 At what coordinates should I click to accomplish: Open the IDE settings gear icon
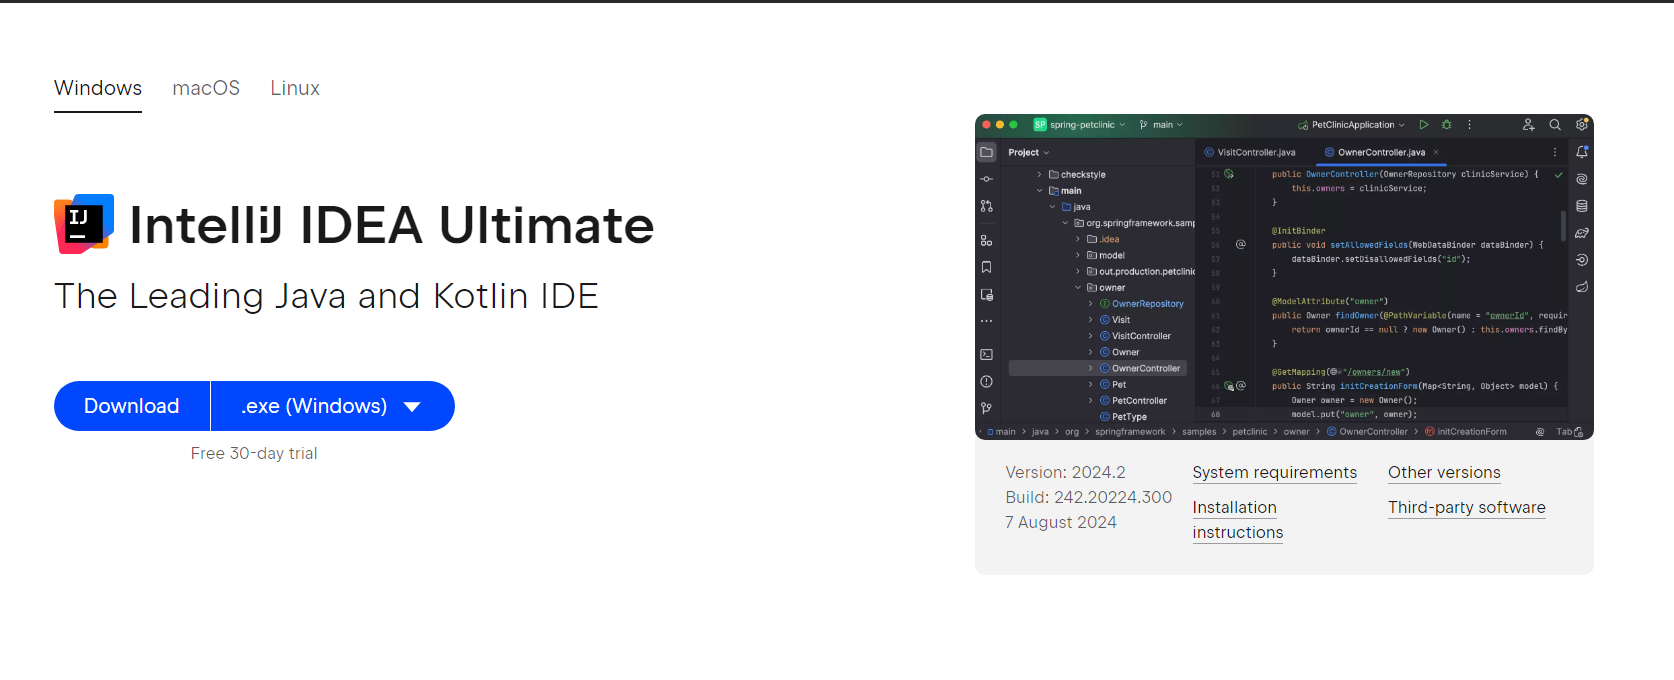point(1582,125)
